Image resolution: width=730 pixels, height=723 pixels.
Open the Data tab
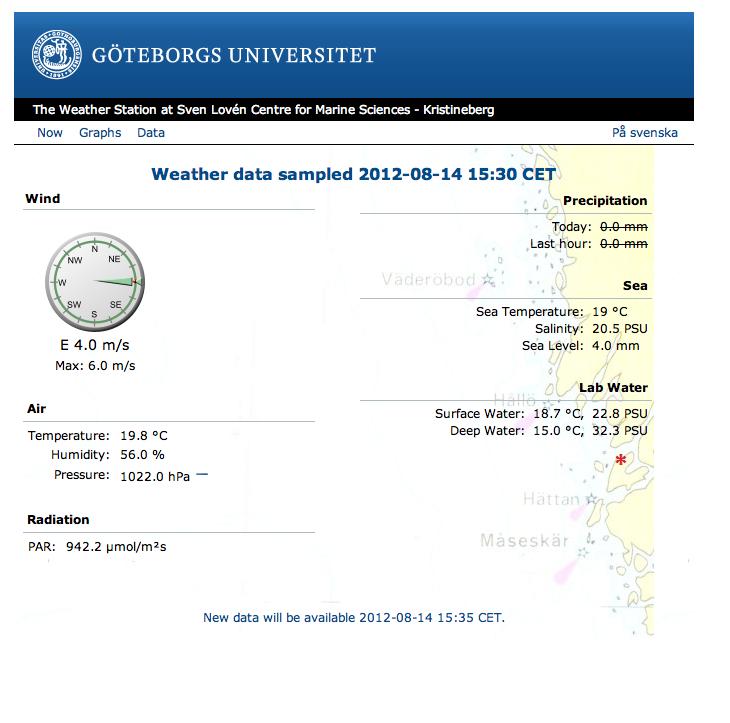(x=151, y=133)
